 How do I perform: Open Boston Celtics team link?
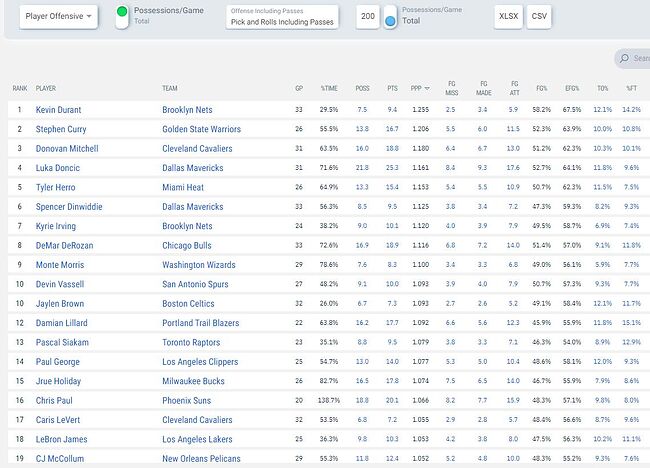(x=188, y=304)
